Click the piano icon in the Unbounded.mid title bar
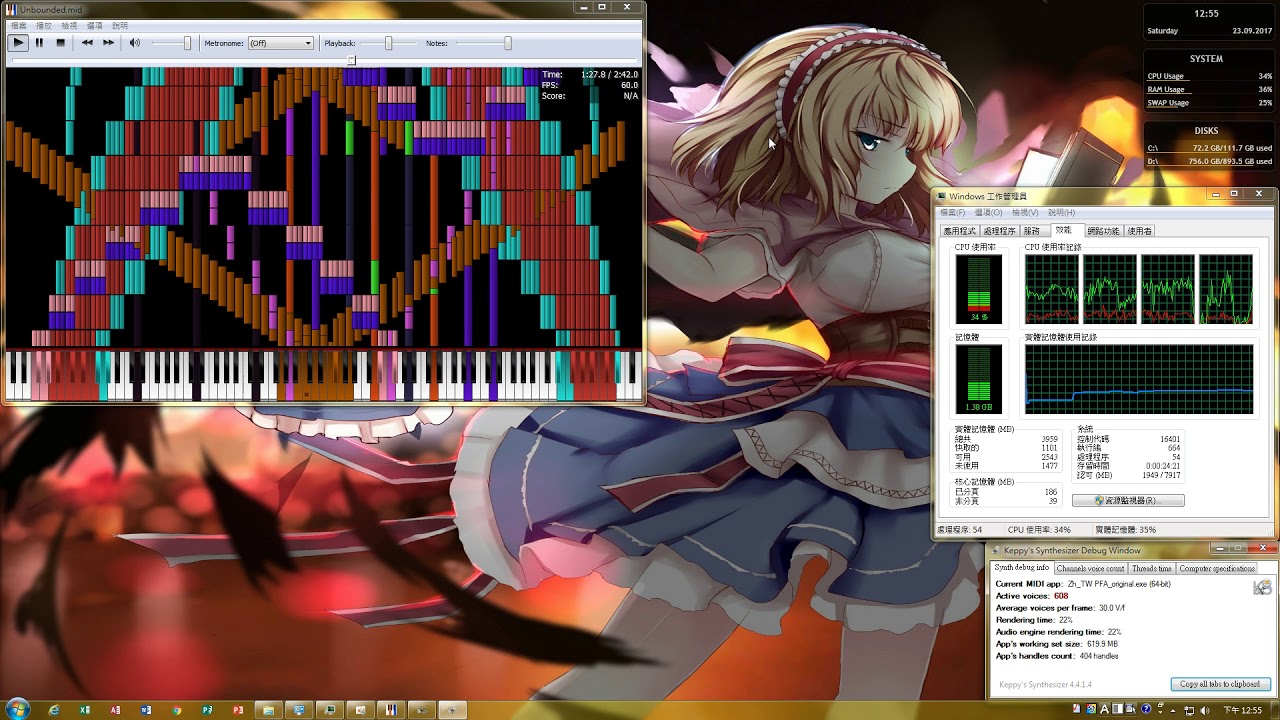The image size is (1280, 720). 12,9
